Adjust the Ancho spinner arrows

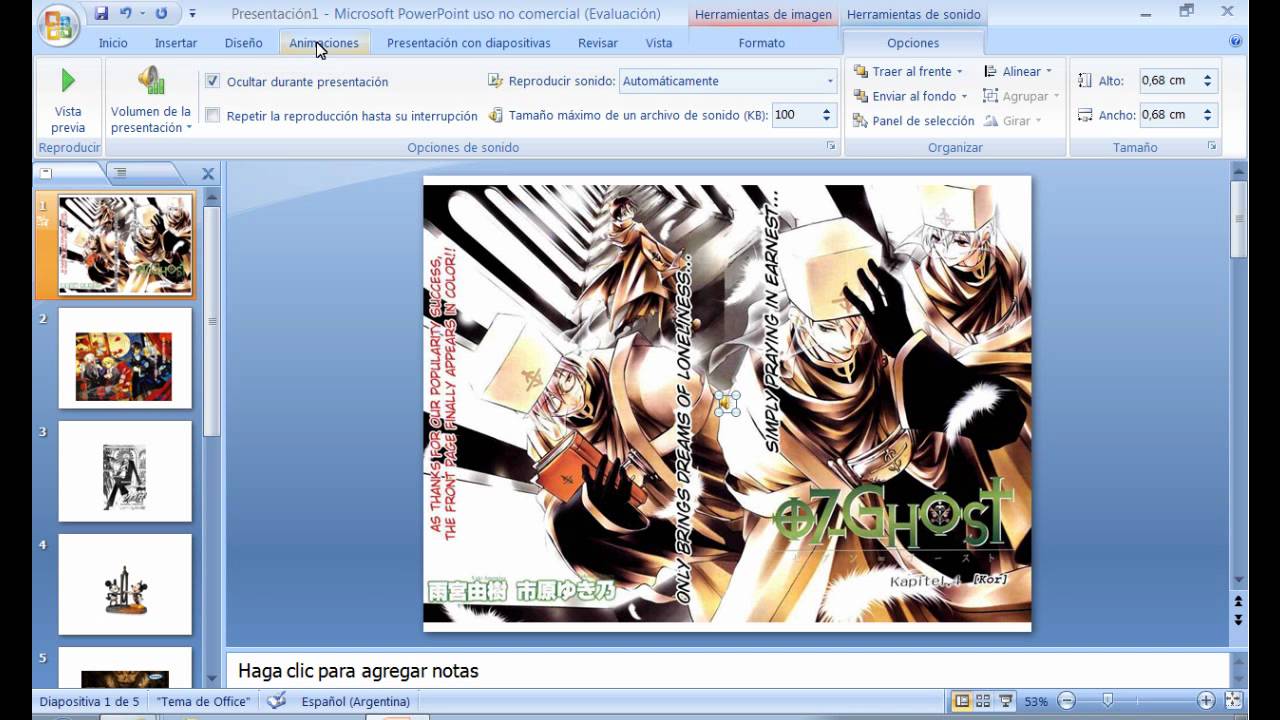coord(1208,114)
